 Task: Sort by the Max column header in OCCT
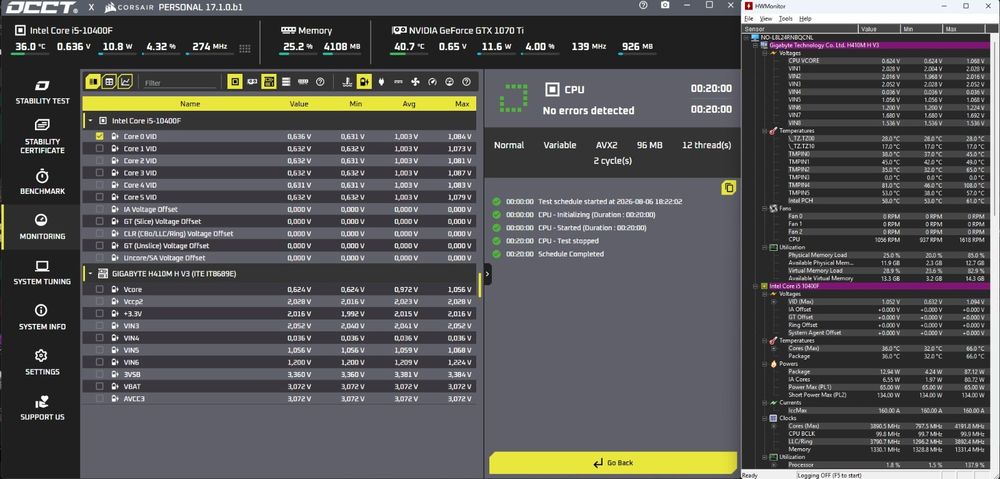[x=462, y=104]
